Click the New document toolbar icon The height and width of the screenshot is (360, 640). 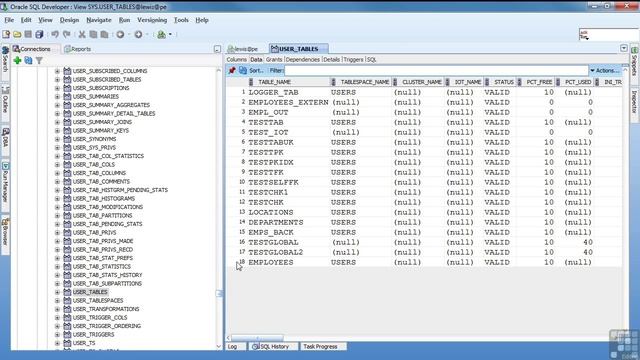(6, 35)
